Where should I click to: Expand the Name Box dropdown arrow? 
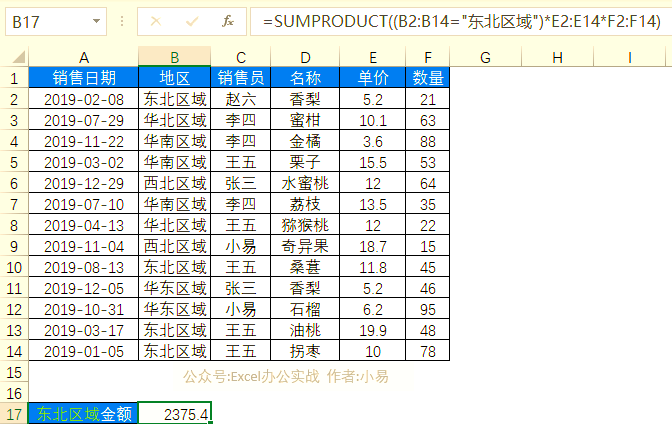[x=96, y=21]
